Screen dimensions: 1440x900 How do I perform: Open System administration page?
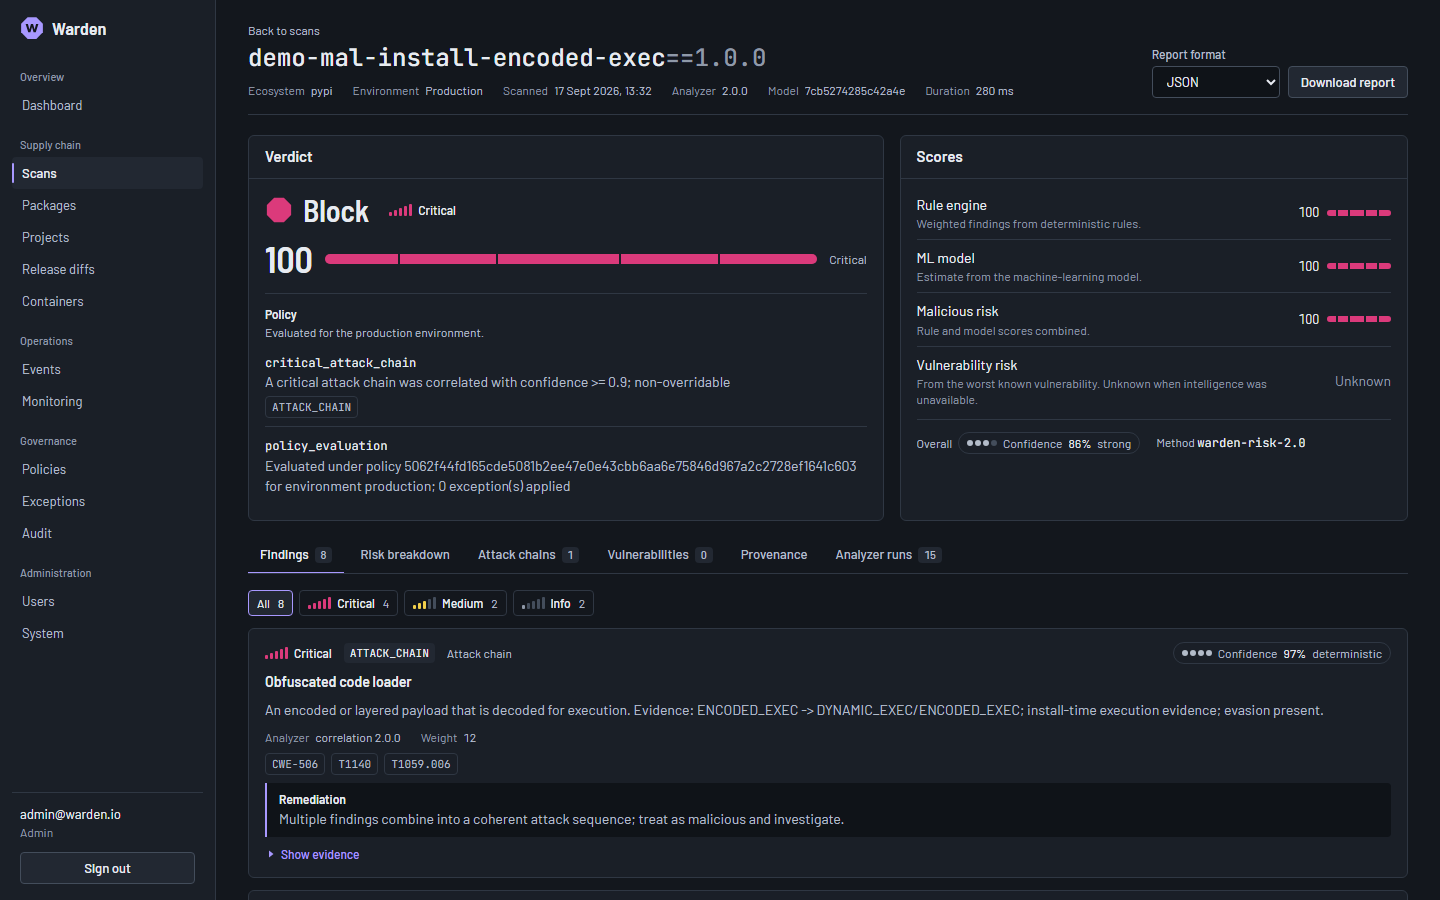pos(107,633)
